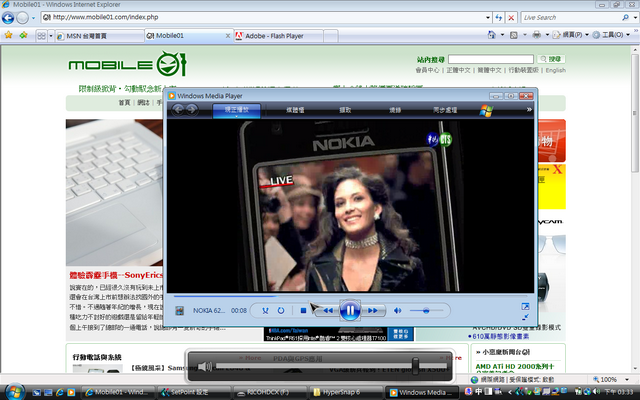Open the Page menu (網頁(P))
Screen dimensions: 640x400
[571, 35]
